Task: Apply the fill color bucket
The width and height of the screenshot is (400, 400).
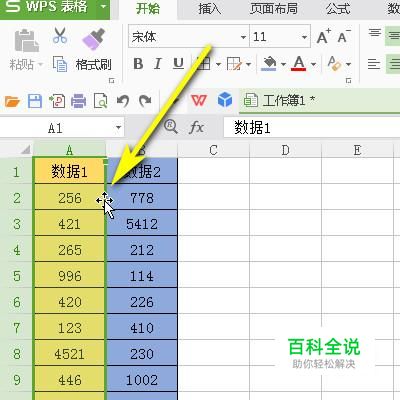Action: (x=269, y=64)
